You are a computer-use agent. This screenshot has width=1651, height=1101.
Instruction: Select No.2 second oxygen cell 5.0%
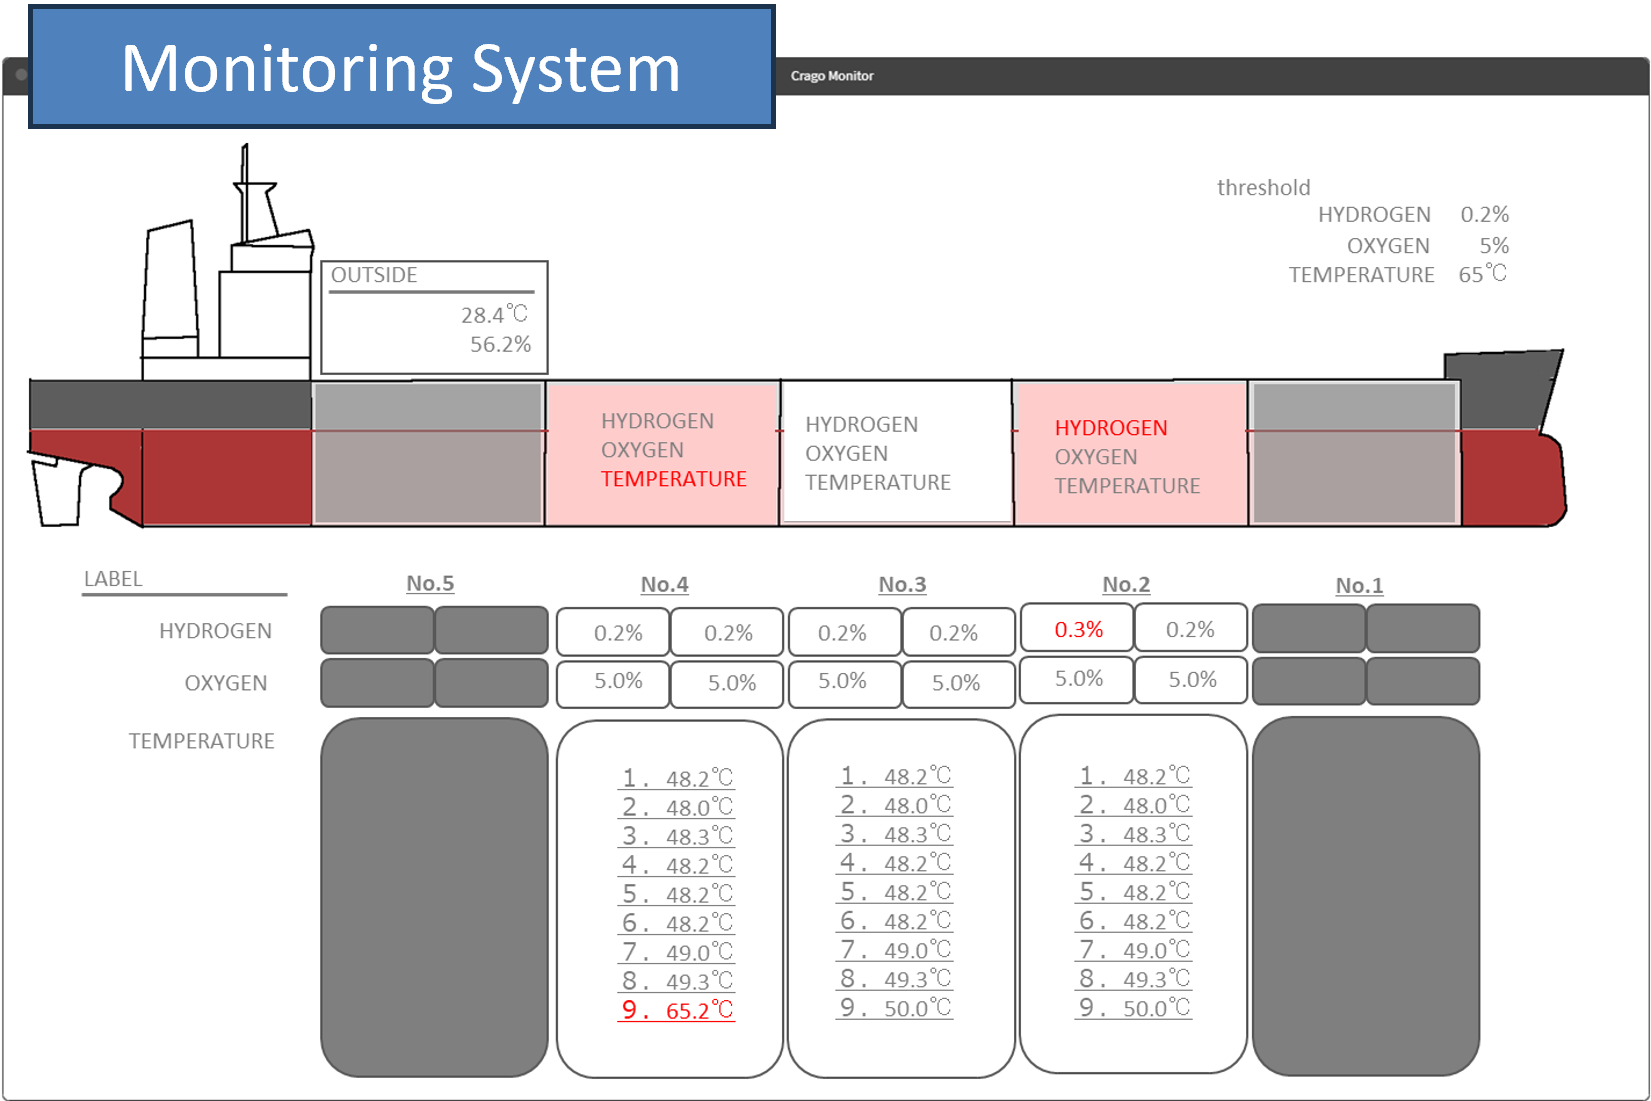point(1191,680)
